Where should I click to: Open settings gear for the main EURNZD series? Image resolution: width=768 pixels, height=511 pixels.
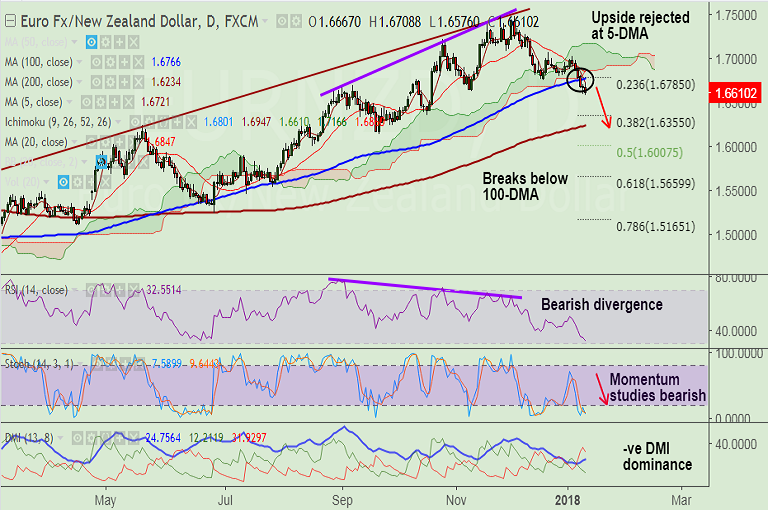(x=295, y=22)
